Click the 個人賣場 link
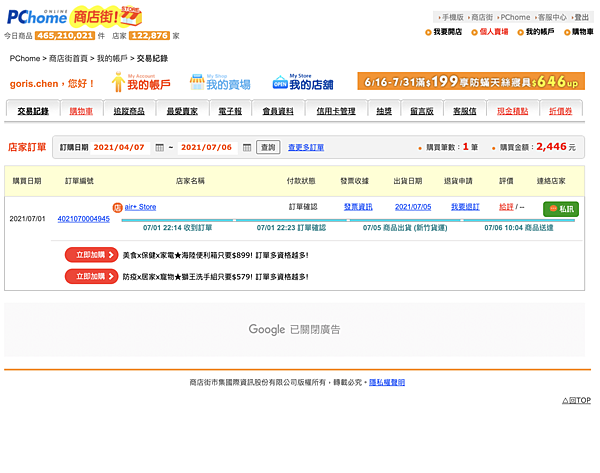The image size is (600, 473). coord(494,32)
